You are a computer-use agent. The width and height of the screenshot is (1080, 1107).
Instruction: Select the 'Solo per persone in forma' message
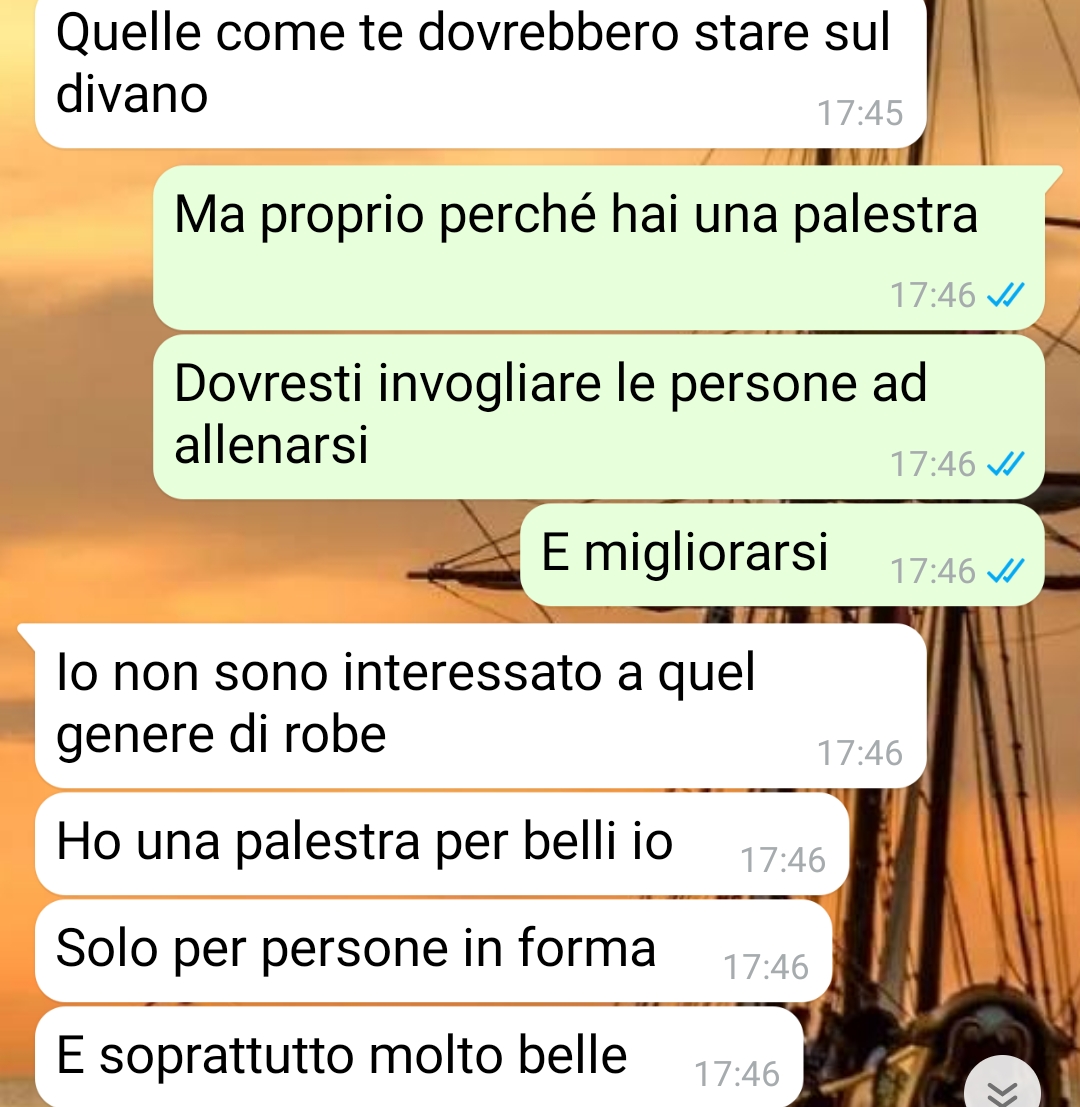point(433,950)
